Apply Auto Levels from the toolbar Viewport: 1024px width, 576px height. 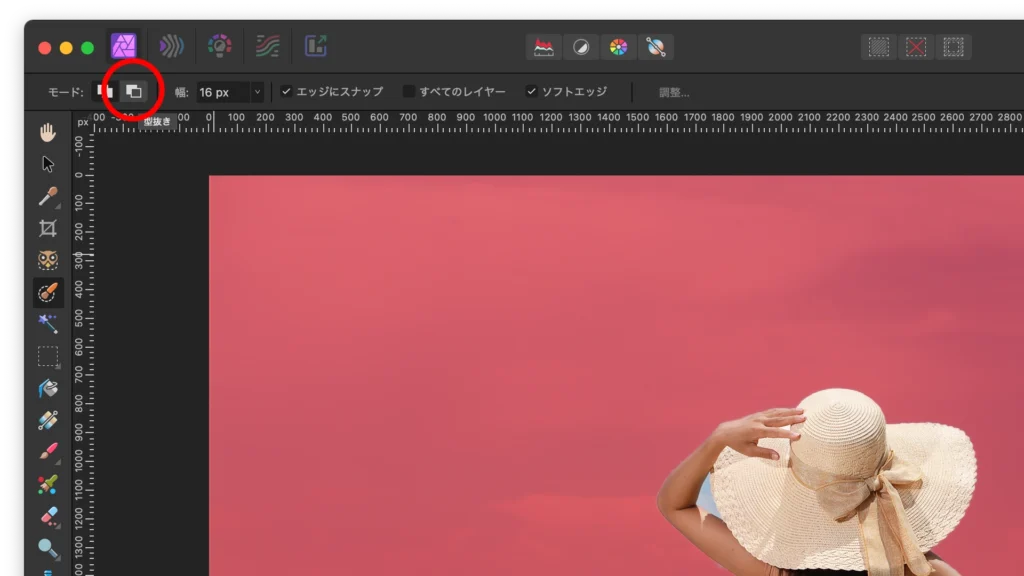point(544,47)
